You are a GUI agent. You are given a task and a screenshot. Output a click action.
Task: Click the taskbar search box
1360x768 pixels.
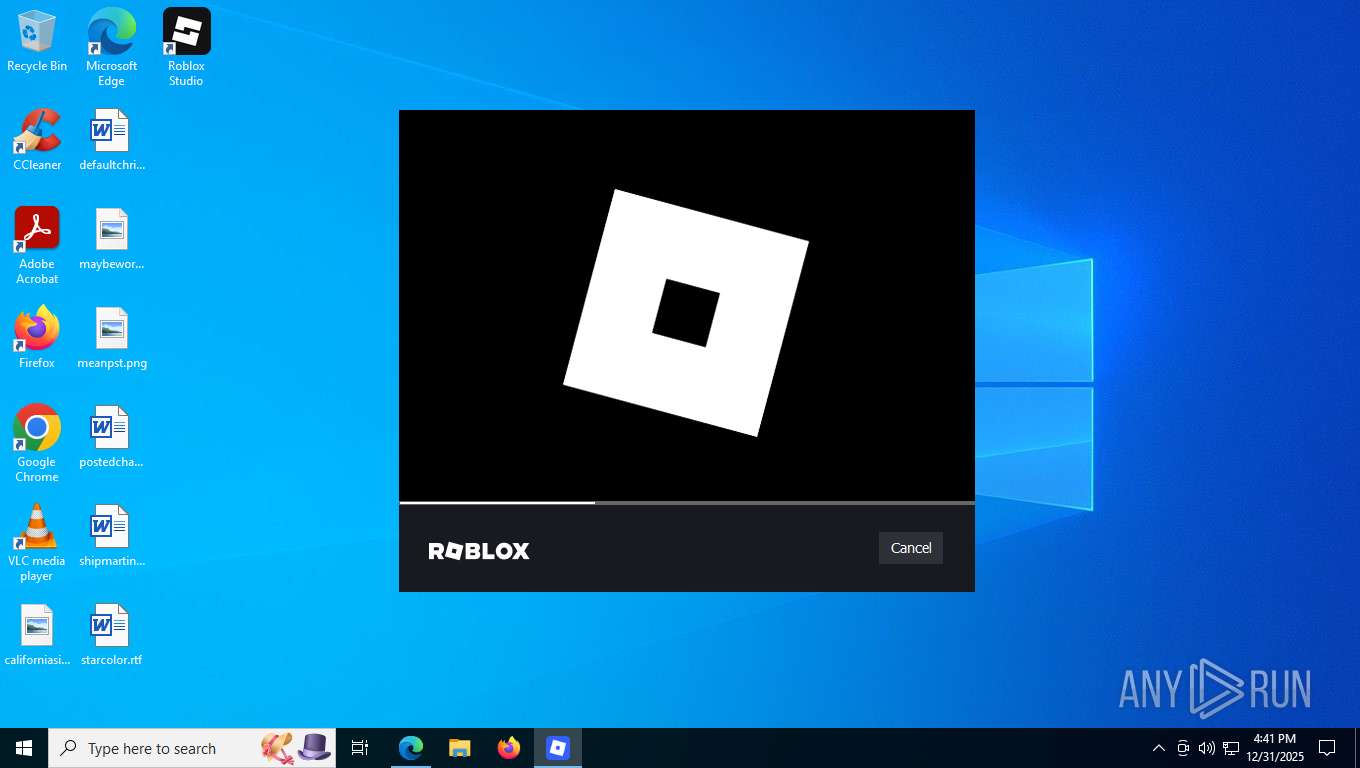[192, 748]
